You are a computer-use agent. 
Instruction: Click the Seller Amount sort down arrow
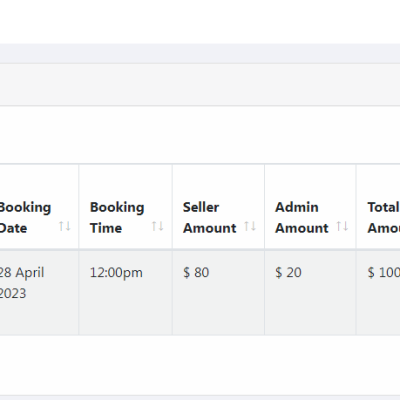(x=253, y=226)
